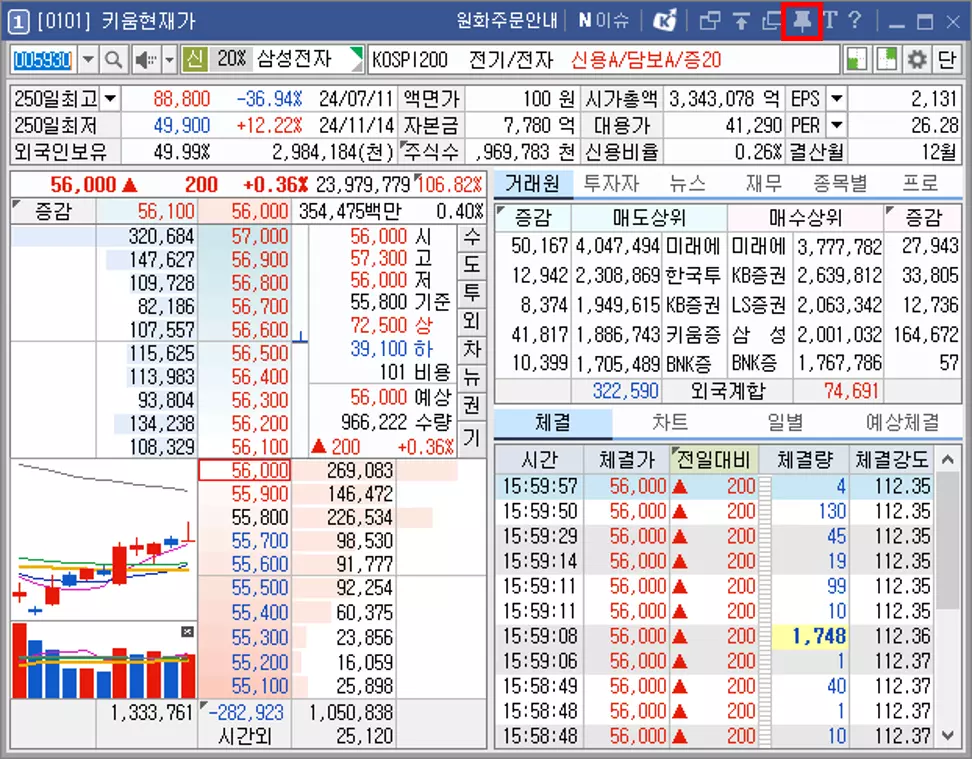
Task: Click the 매수상위 column header
Action: pos(805,218)
